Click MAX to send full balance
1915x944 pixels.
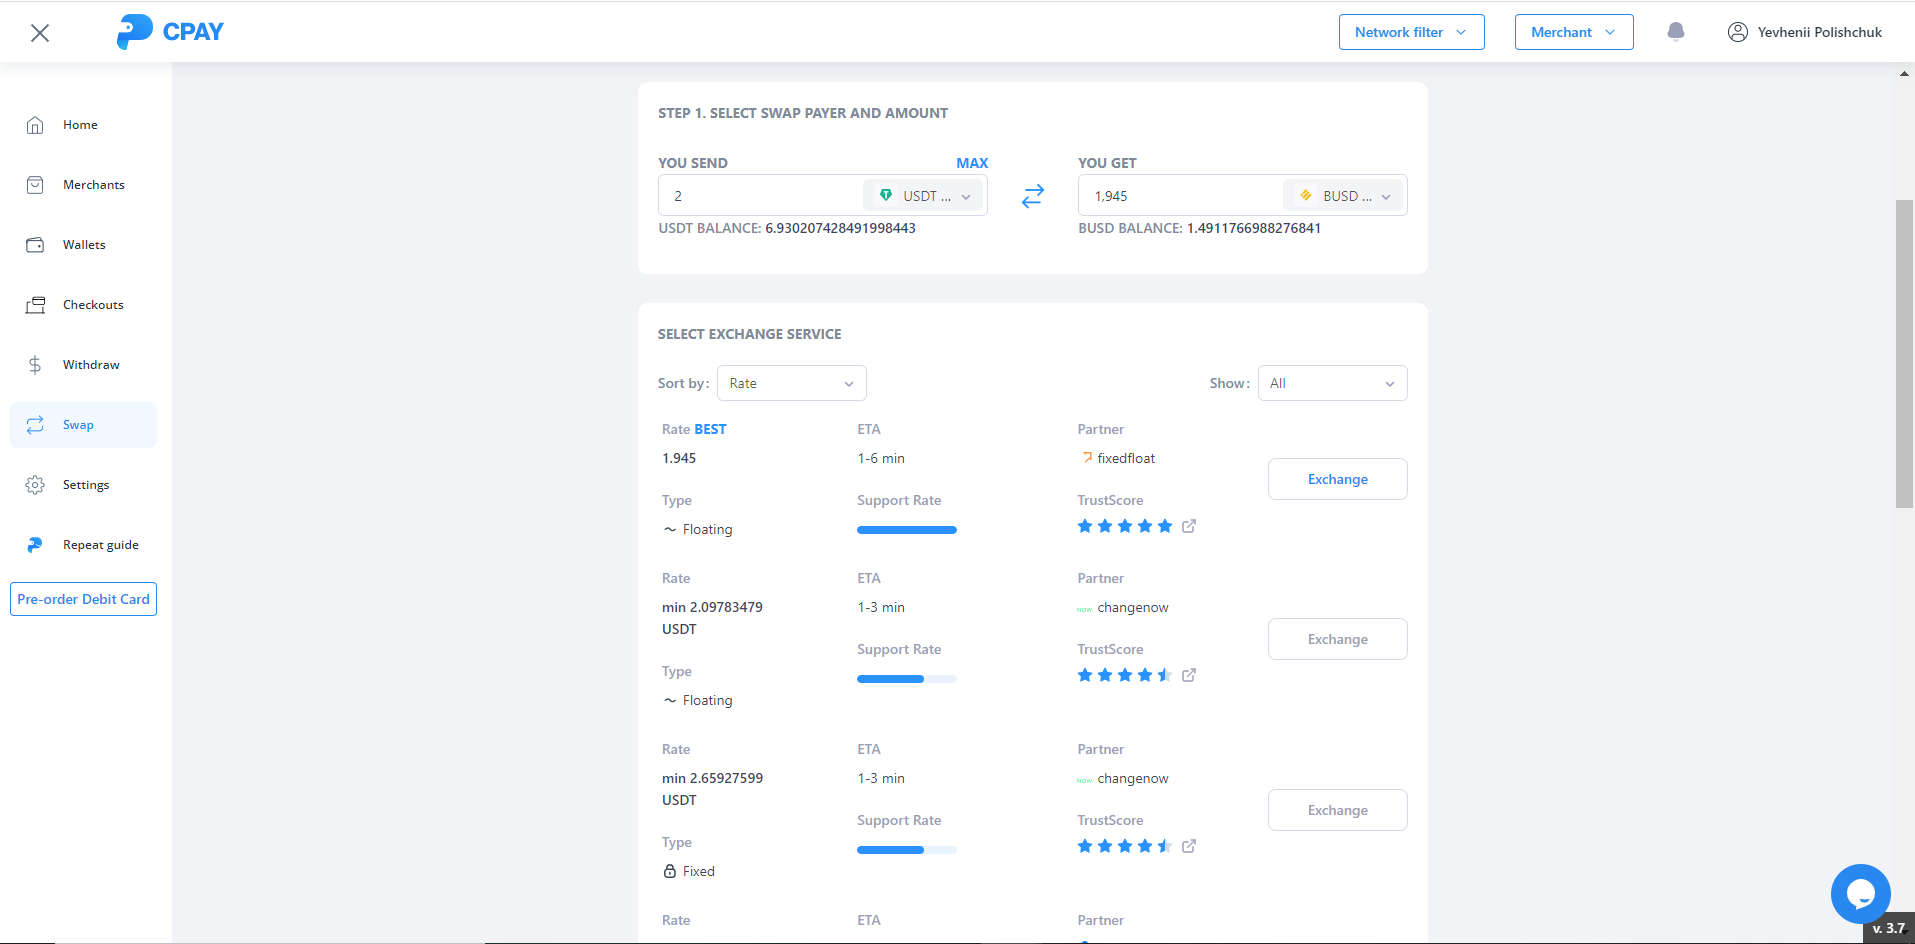click(971, 163)
